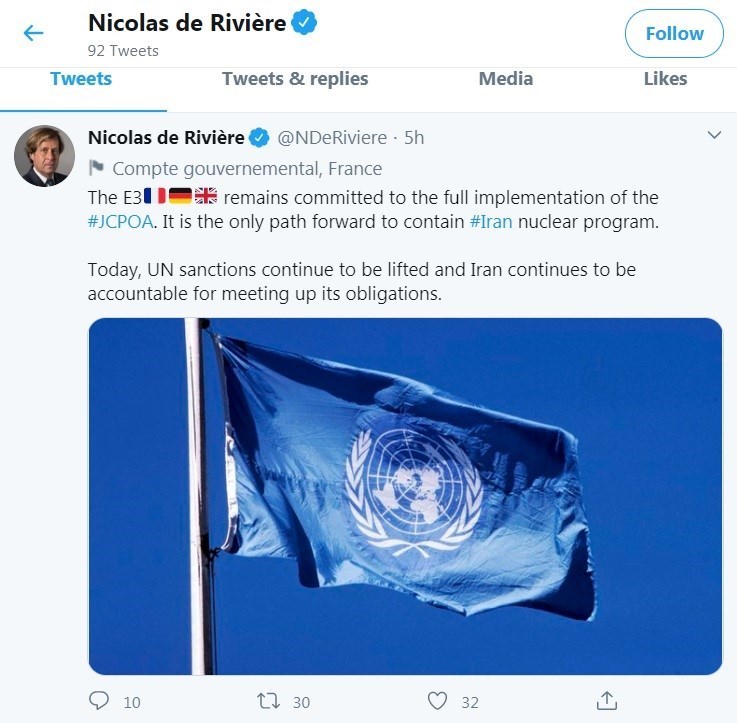737x723 pixels.
Task: Expand the tweet options chevron
Action: pyautogui.click(x=714, y=135)
